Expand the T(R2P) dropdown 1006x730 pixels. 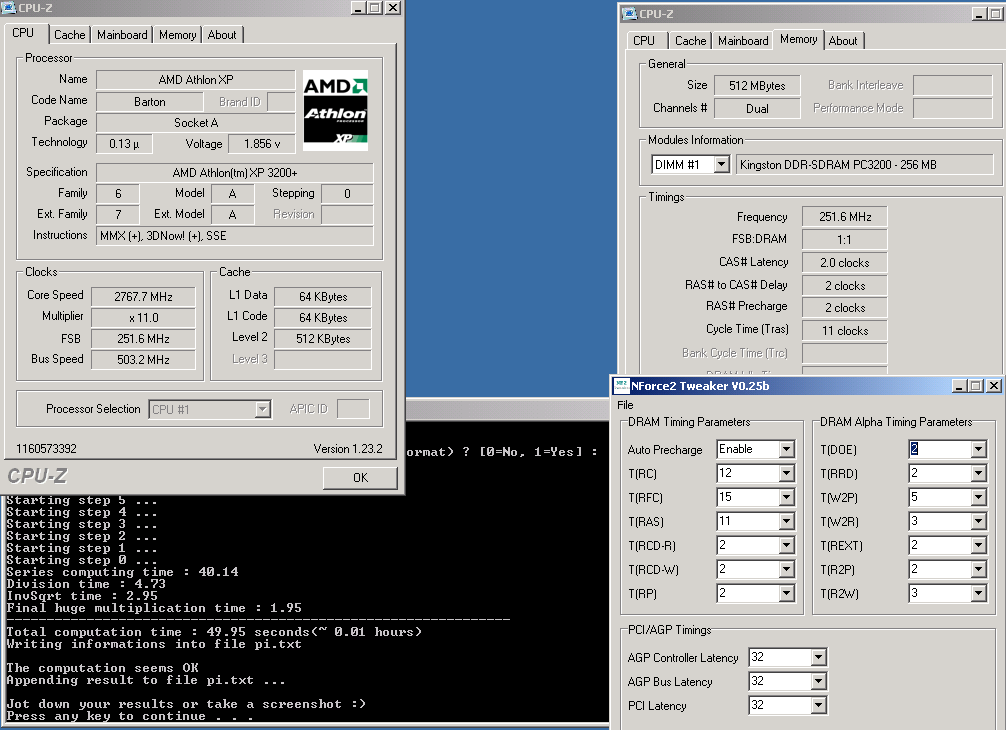978,570
